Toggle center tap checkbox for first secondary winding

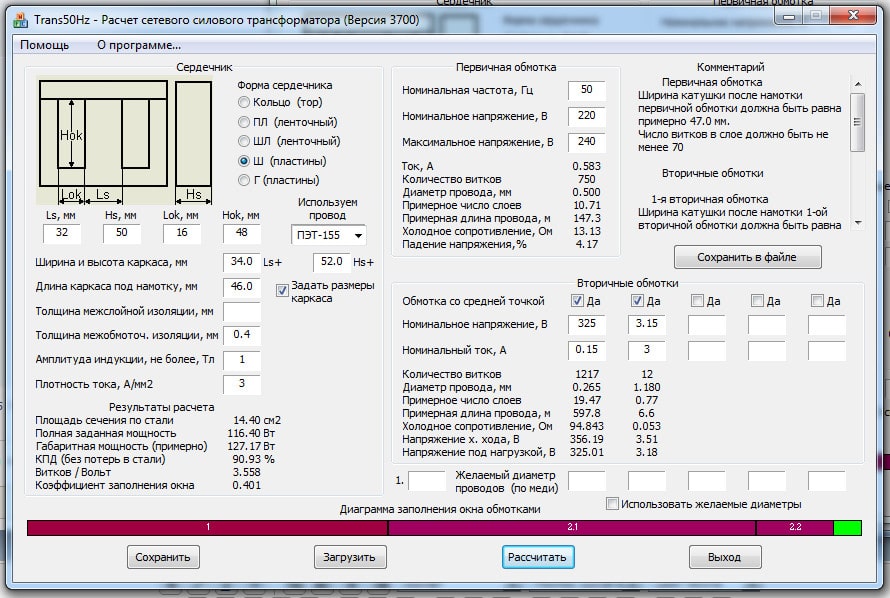click(x=577, y=301)
